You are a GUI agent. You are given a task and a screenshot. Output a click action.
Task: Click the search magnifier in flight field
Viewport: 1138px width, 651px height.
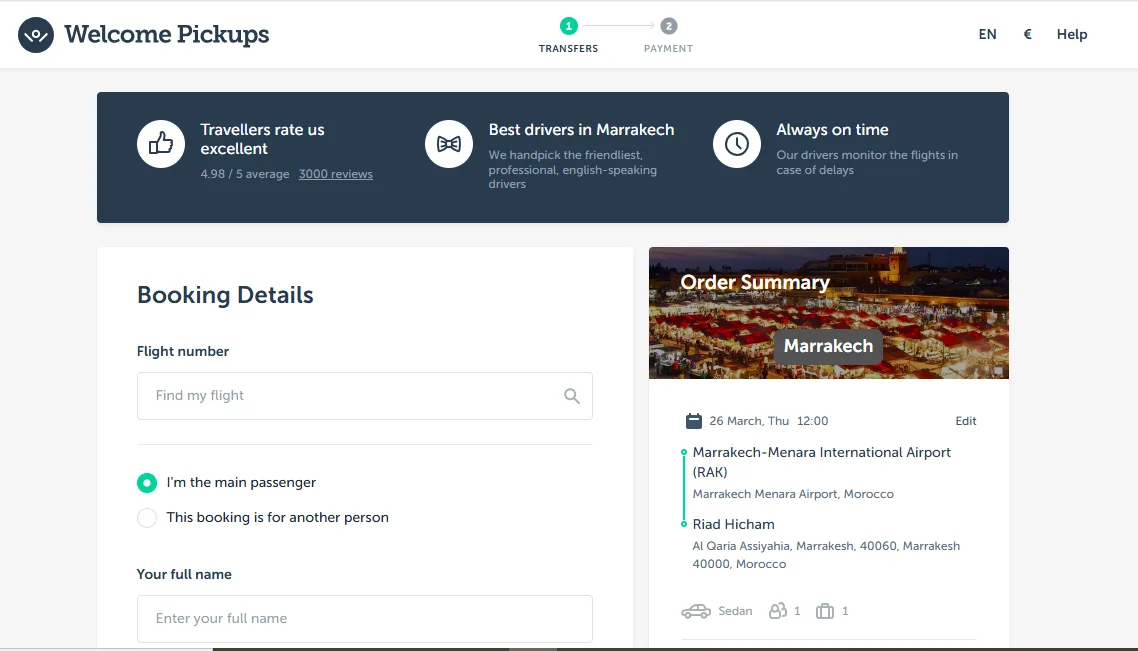[572, 396]
